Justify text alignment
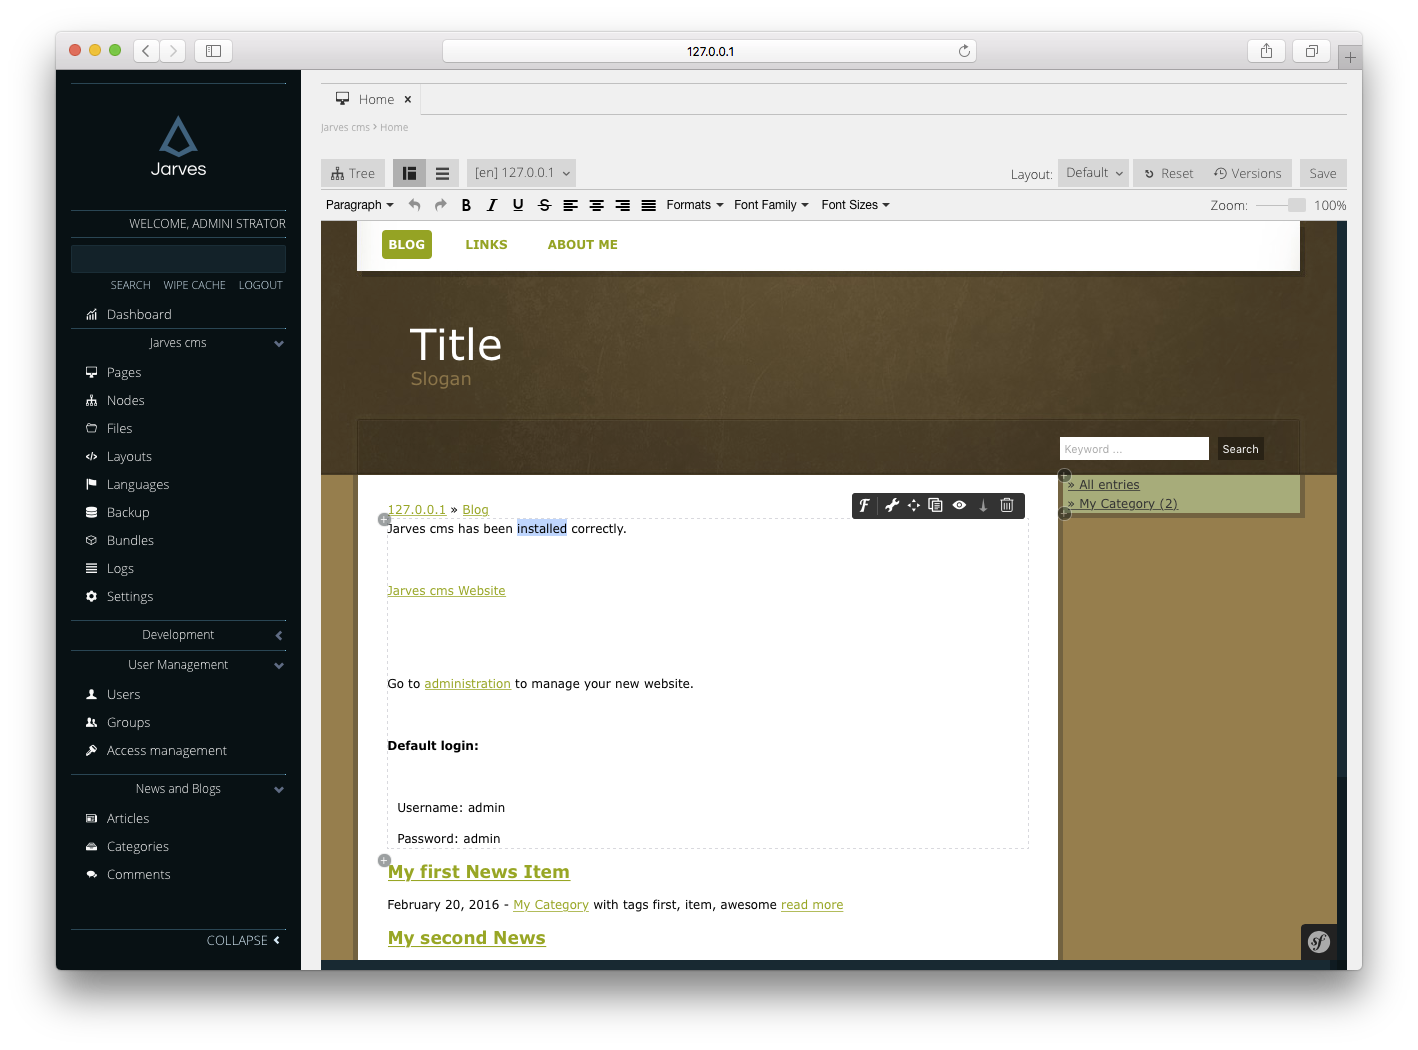Screen dimensions: 1418x1050 click(648, 205)
